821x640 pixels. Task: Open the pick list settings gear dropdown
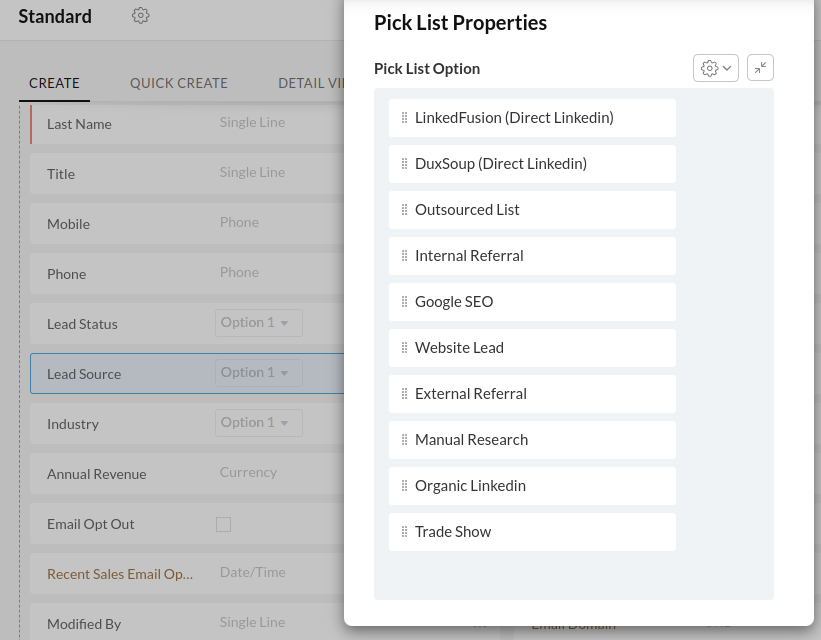(x=715, y=68)
